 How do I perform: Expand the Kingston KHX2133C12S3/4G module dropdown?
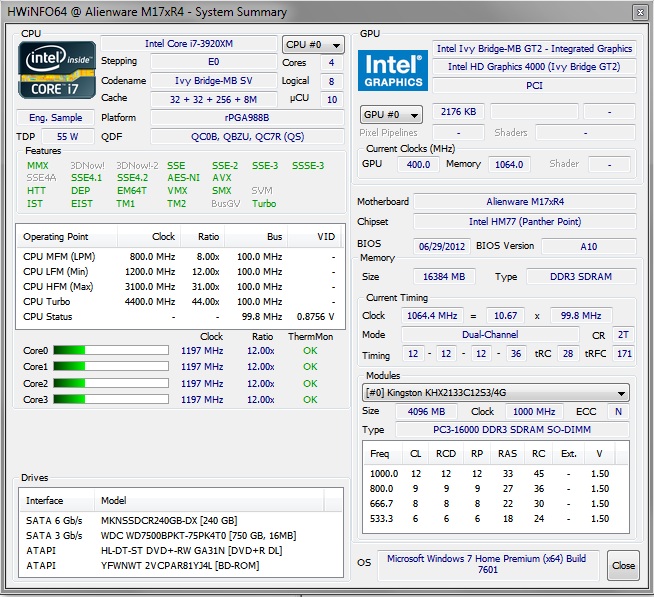pos(496,393)
